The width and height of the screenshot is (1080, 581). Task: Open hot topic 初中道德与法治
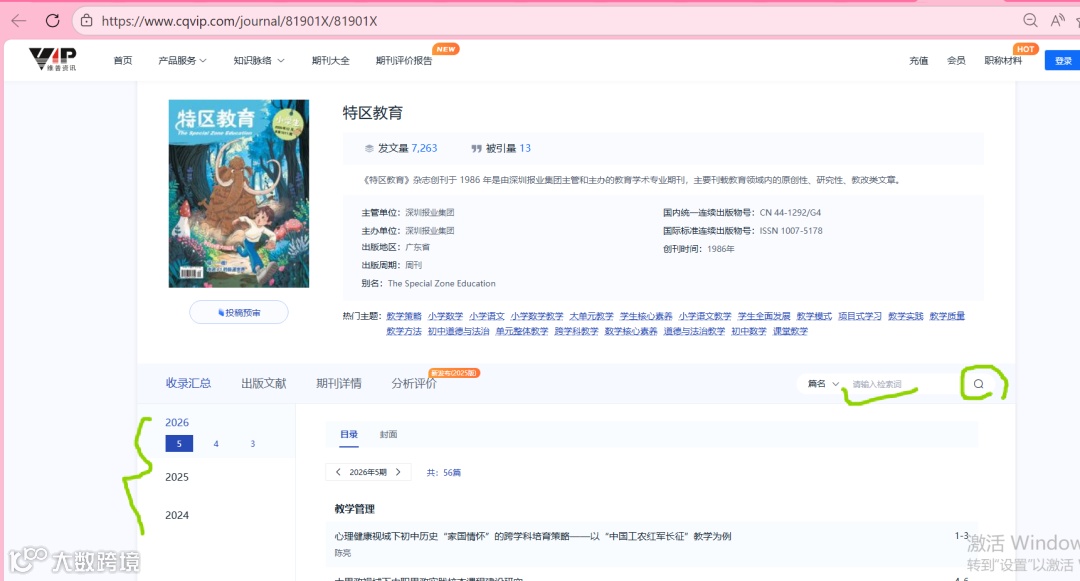click(x=458, y=331)
